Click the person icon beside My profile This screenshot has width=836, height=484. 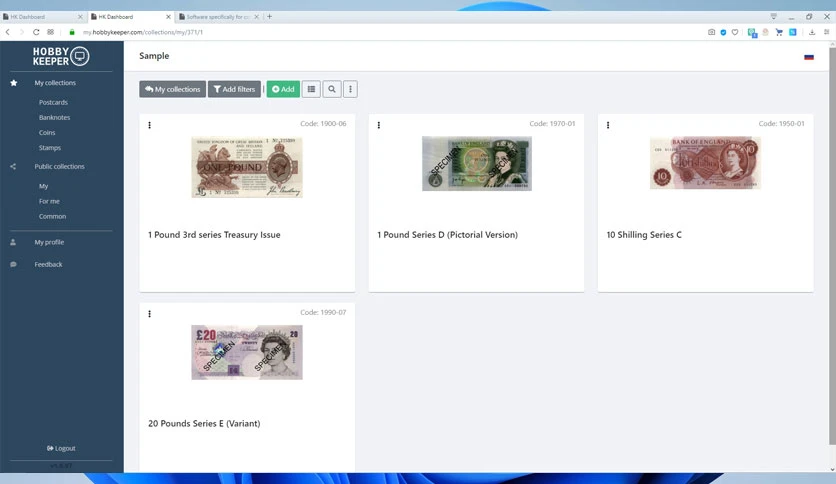tap(13, 242)
